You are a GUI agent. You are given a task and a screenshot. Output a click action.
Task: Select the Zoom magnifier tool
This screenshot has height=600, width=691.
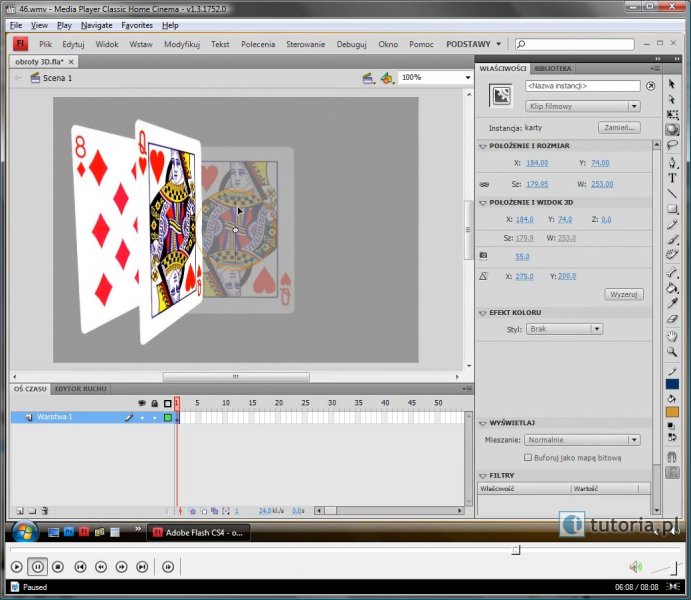672,352
